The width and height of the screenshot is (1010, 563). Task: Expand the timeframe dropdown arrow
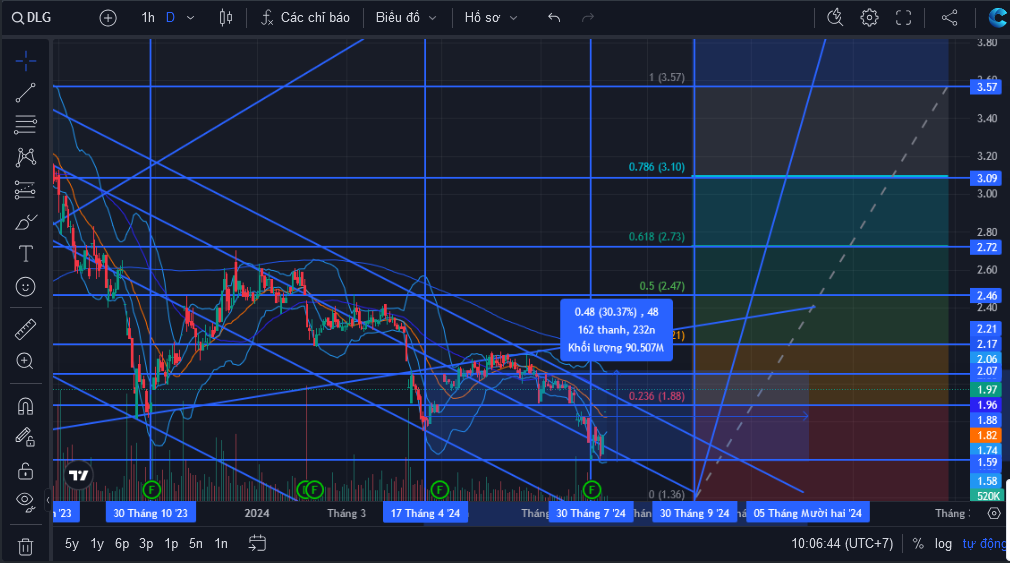click(x=191, y=18)
